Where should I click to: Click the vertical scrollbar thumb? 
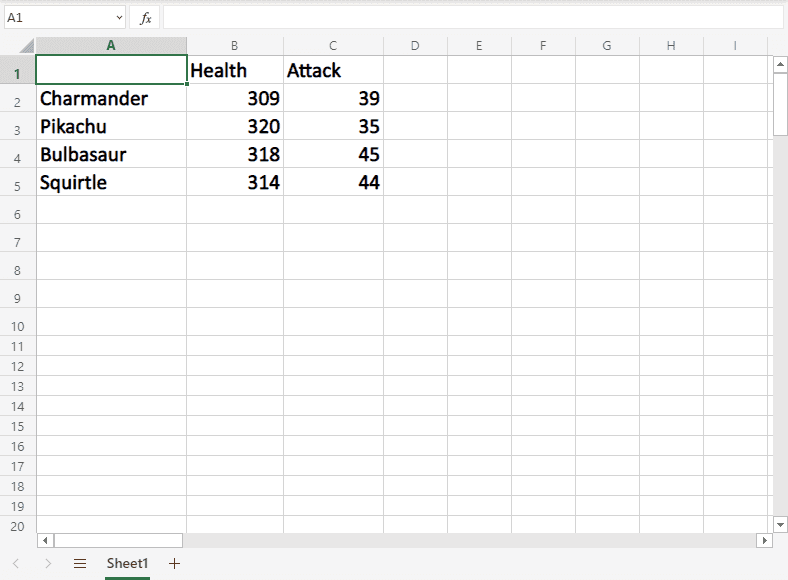pyautogui.click(x=780, y=104)
